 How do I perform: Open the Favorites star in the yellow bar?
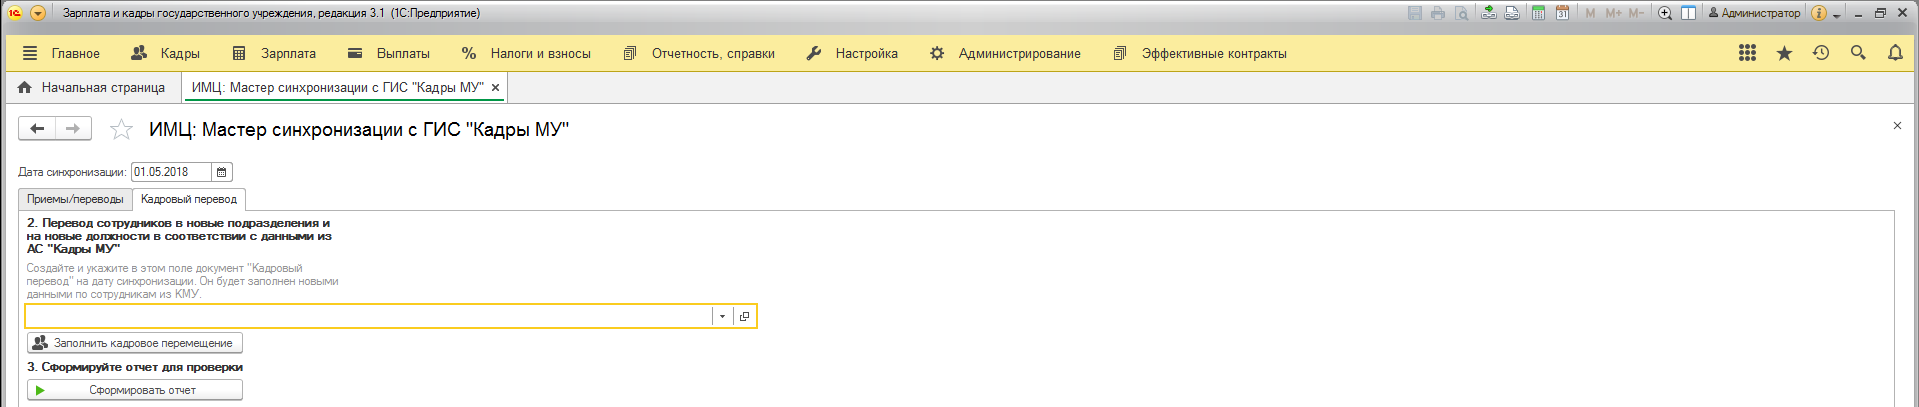coord(1784,53)
